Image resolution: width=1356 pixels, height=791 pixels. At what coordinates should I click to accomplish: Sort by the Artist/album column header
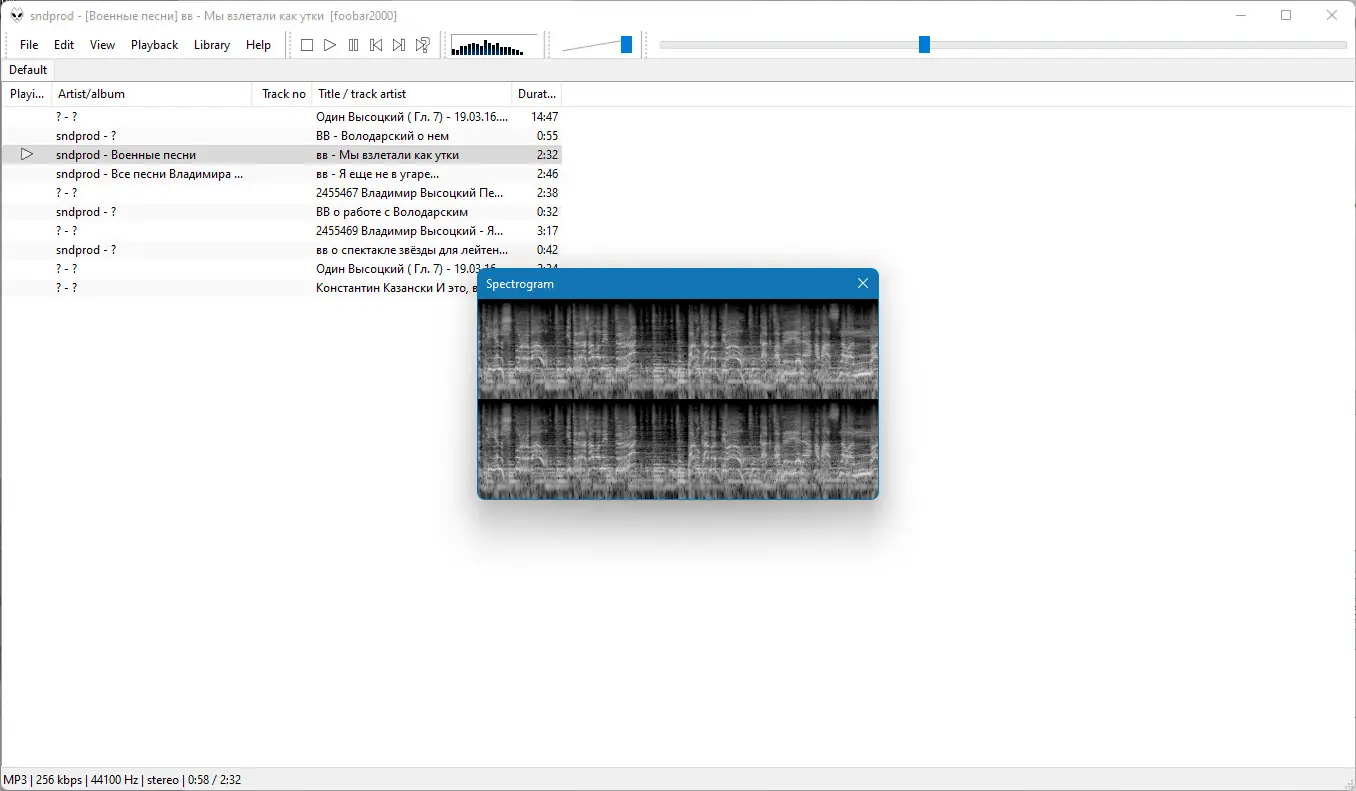point(152,94)
